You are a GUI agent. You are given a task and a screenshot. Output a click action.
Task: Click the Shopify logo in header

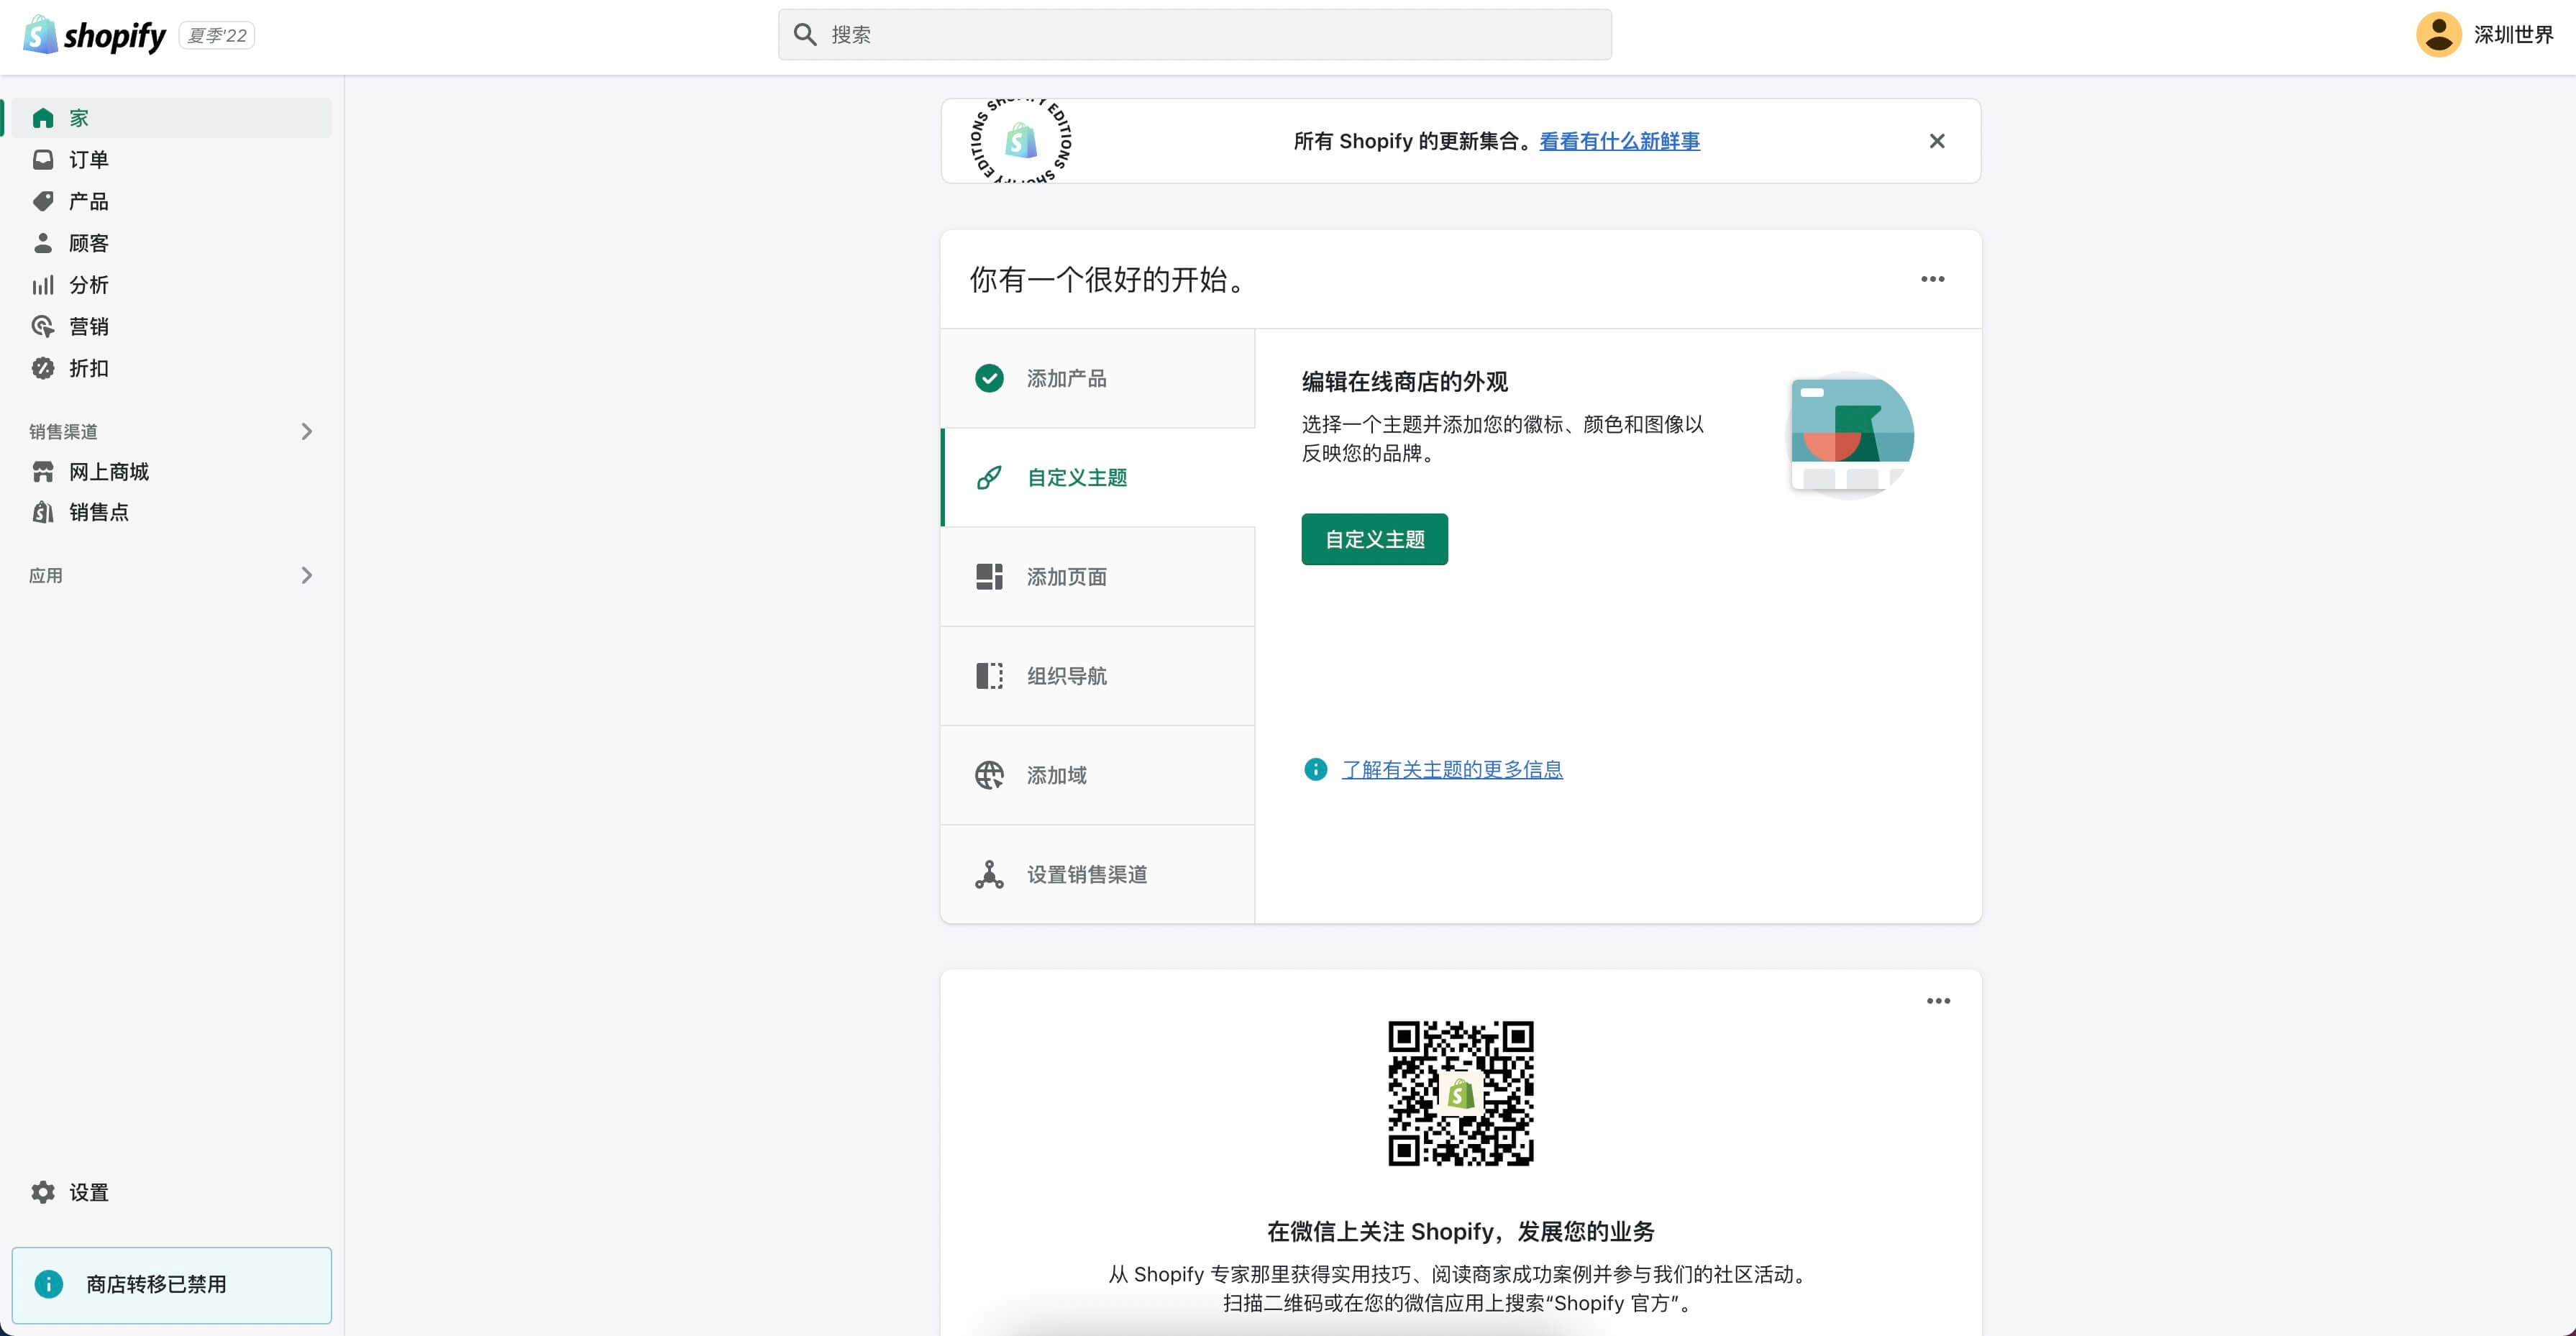click(x=95, y=35)
